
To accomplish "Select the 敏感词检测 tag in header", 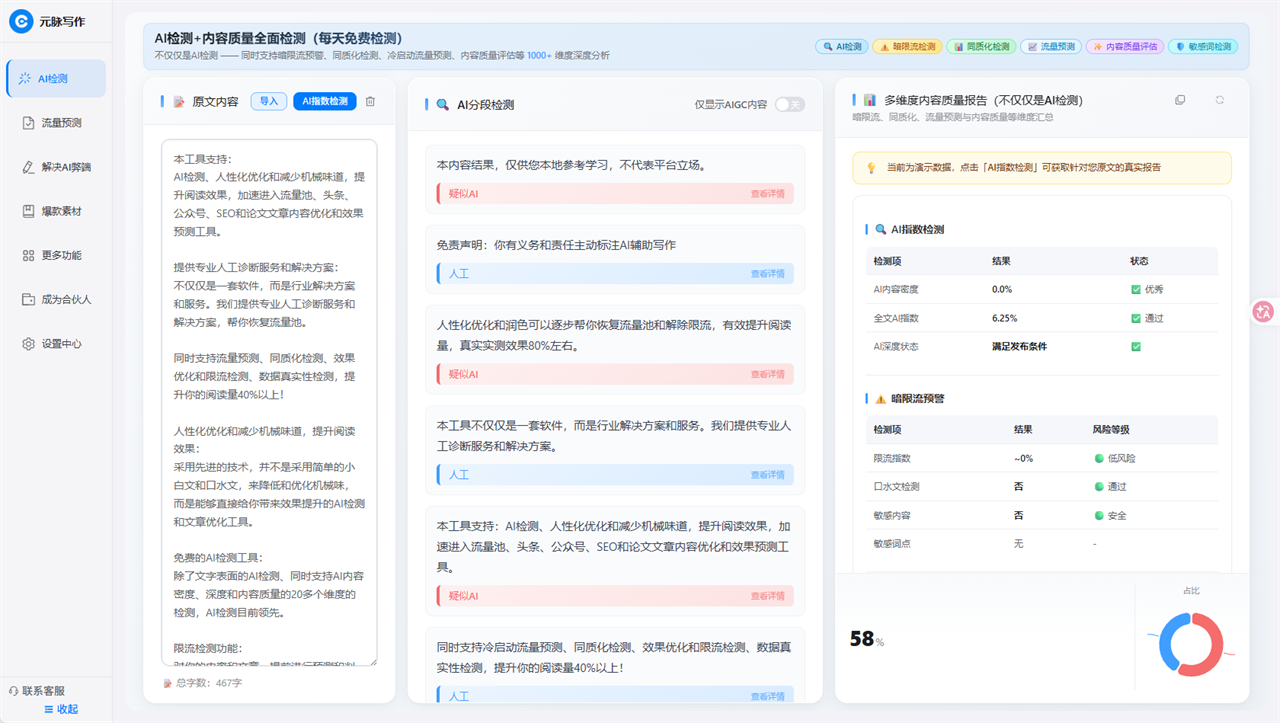I will [x=1203, y=46].
